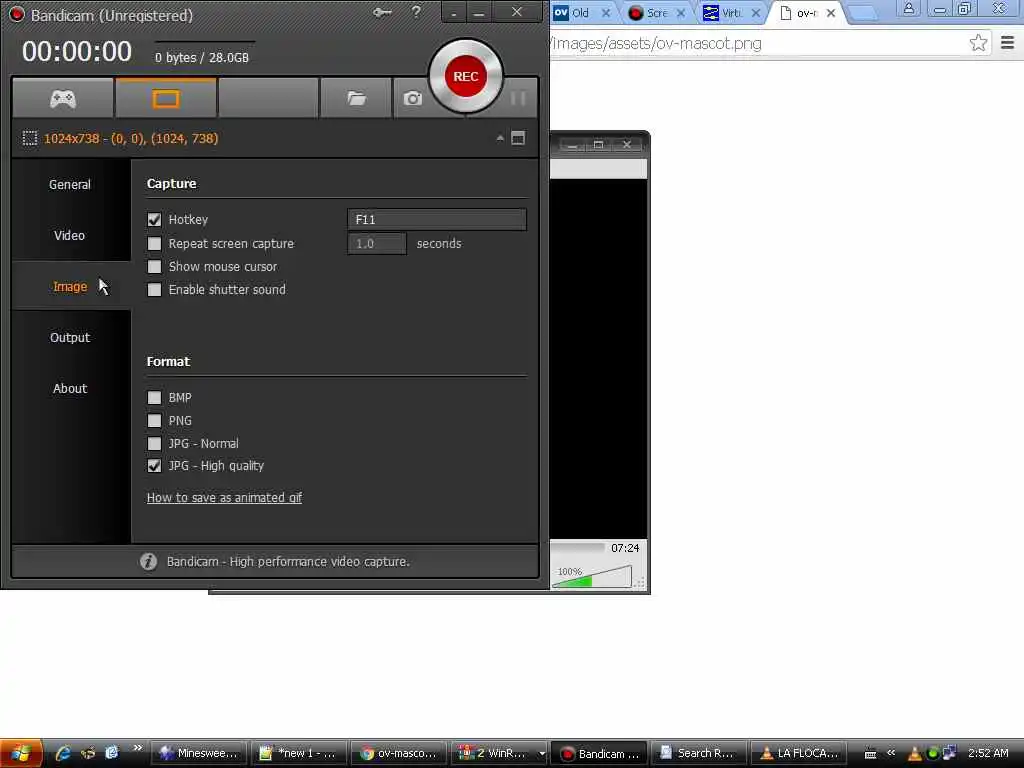This screenshot has height=768, width=1024.
Task: Select BMP format checkbox
Action: tap(154, 398)
